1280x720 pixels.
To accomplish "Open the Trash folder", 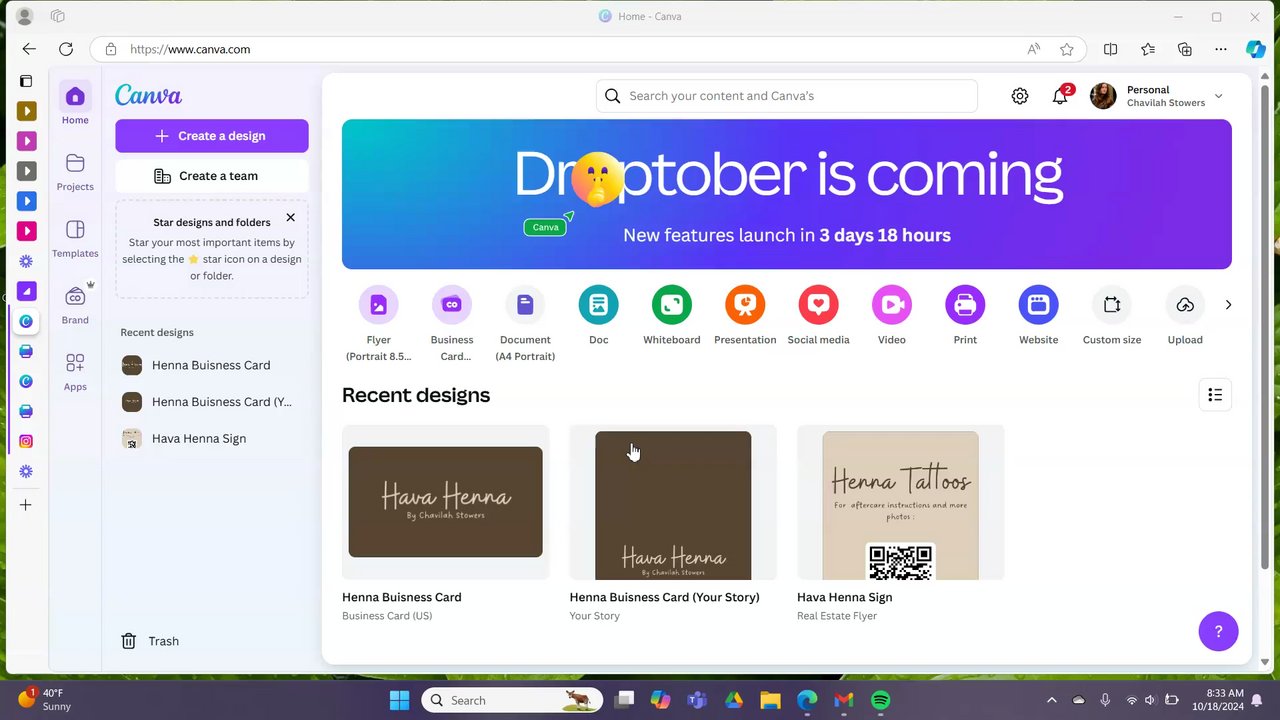I will (x=150, y=641).
